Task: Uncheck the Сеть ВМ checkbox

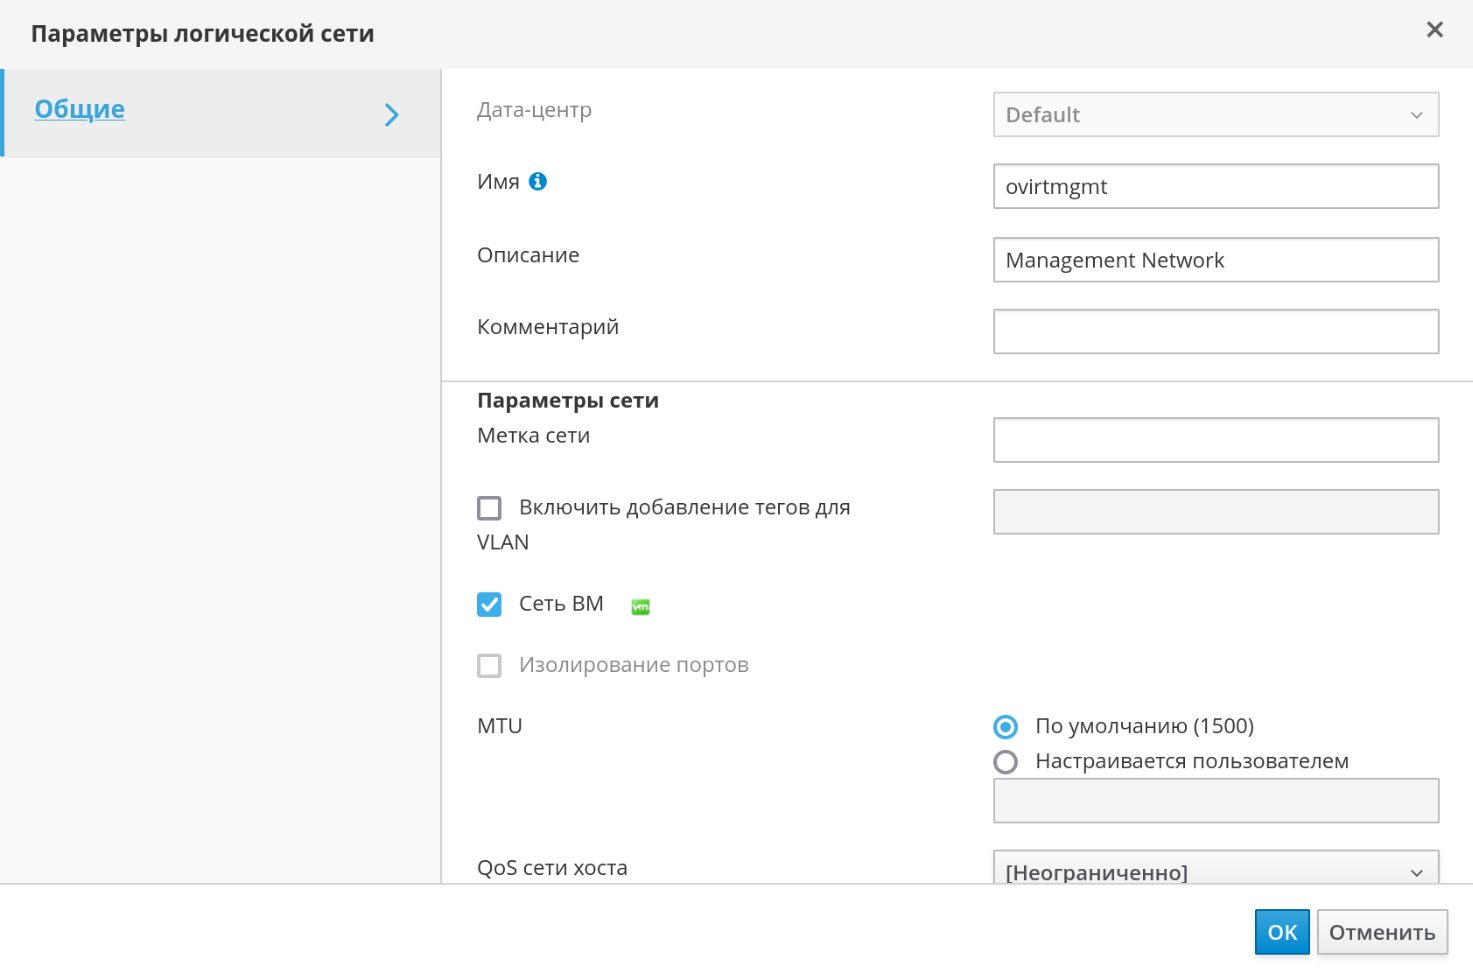Action: pyautogui.click(x=489, y=605)
